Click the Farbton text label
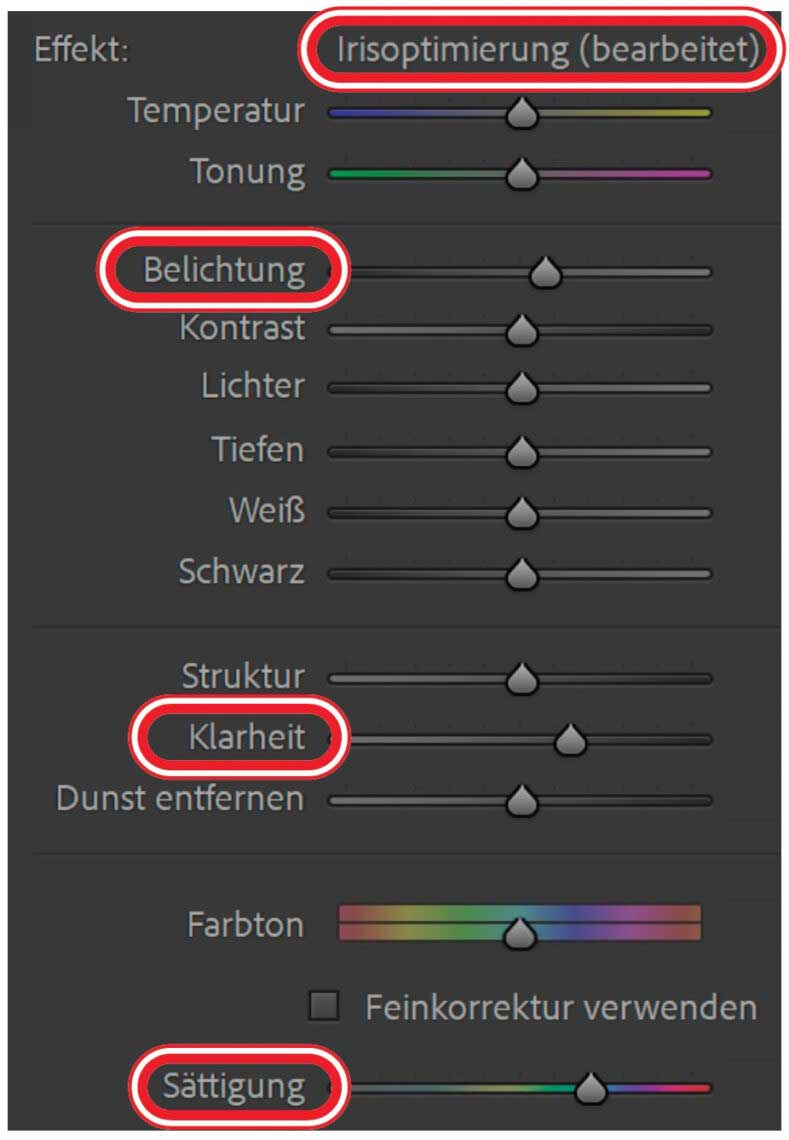The width and height of the screenshot is (789, 1140). pyautogui.click(x=245, y=925)
